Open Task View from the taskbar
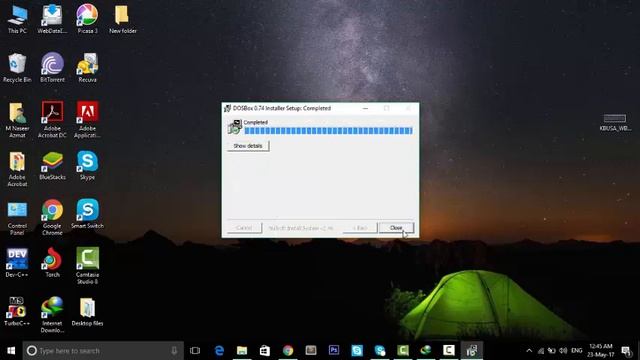 (195, 350)
